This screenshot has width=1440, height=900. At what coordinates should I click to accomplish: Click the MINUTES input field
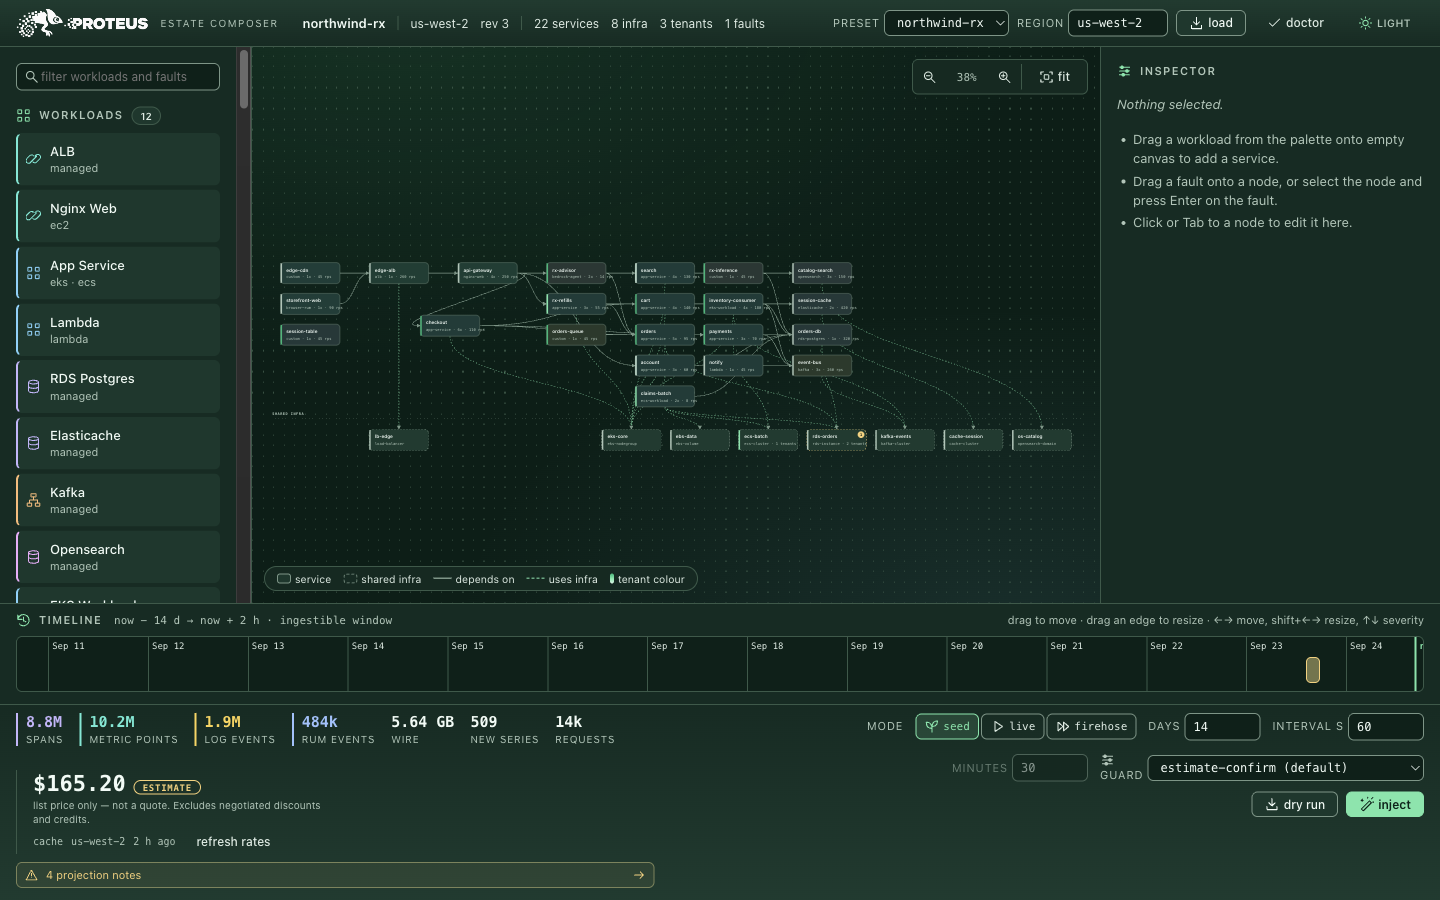coord(1049,768)
